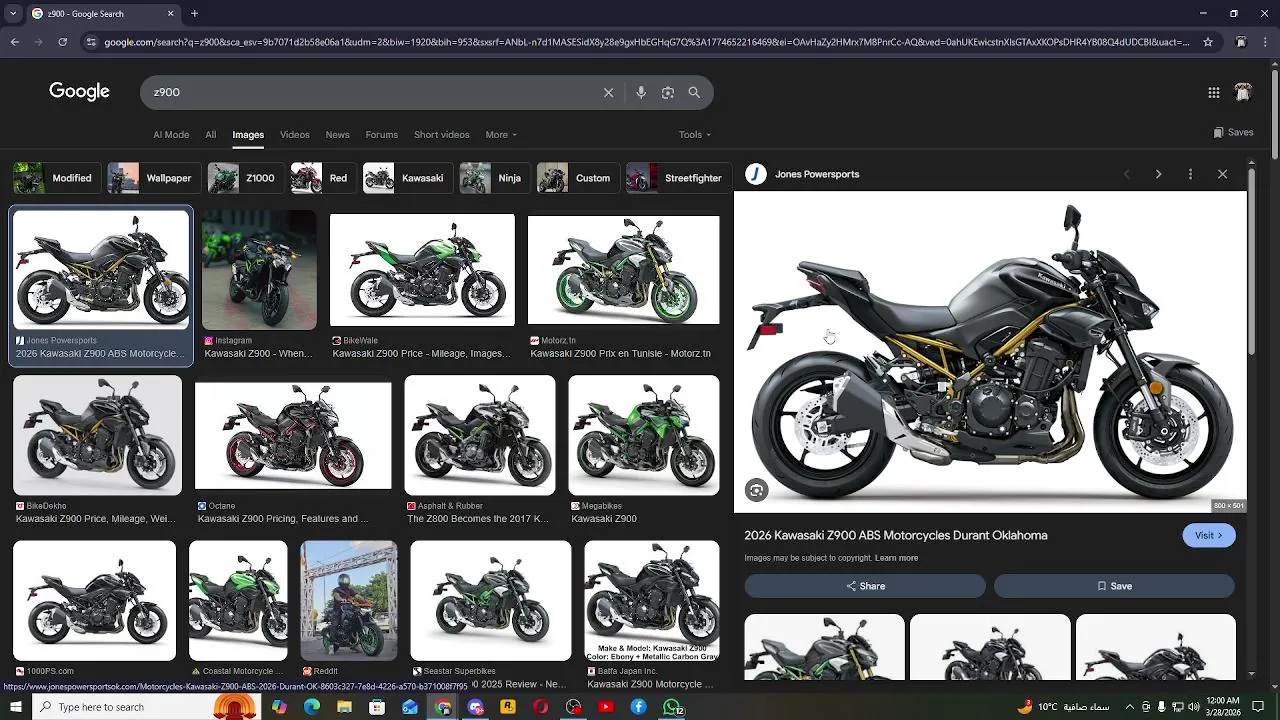The image size is (1280, 720).
Task: Filter images by Ninja chip
Action: tap(493, 178)
